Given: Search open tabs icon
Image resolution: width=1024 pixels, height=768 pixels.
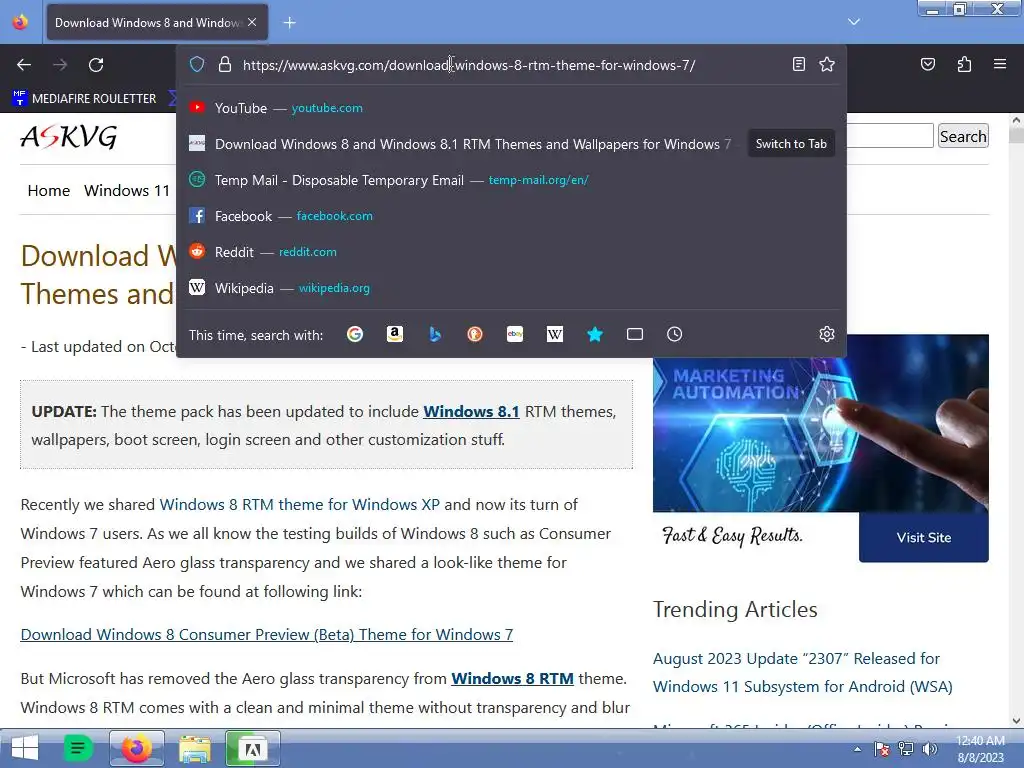Looking at the screenshot, I should (x=635, y=334).
